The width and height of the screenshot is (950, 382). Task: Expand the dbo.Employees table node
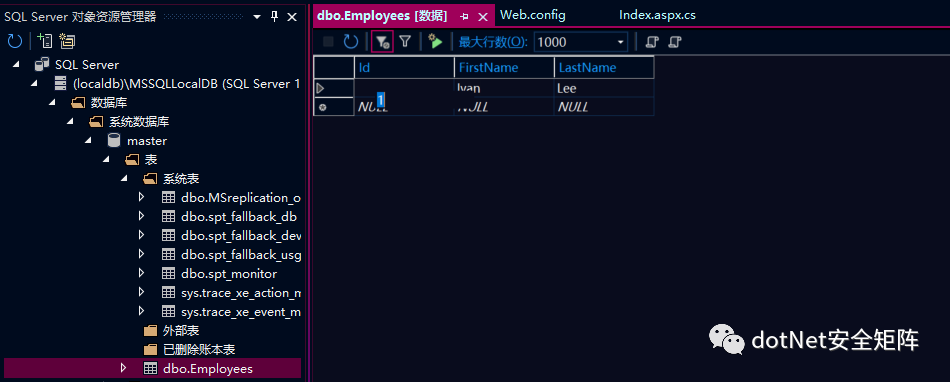pos(124,368)
